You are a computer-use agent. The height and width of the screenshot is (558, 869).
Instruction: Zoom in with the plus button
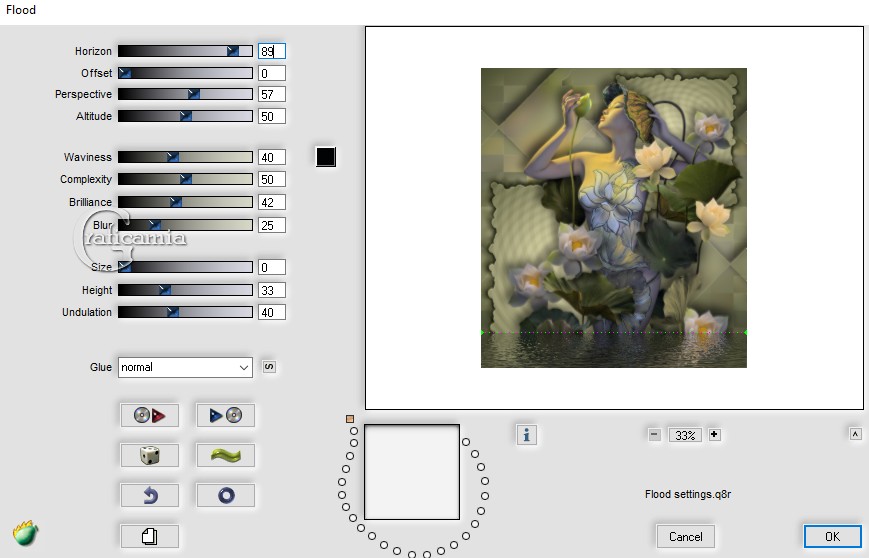(714, 435)
